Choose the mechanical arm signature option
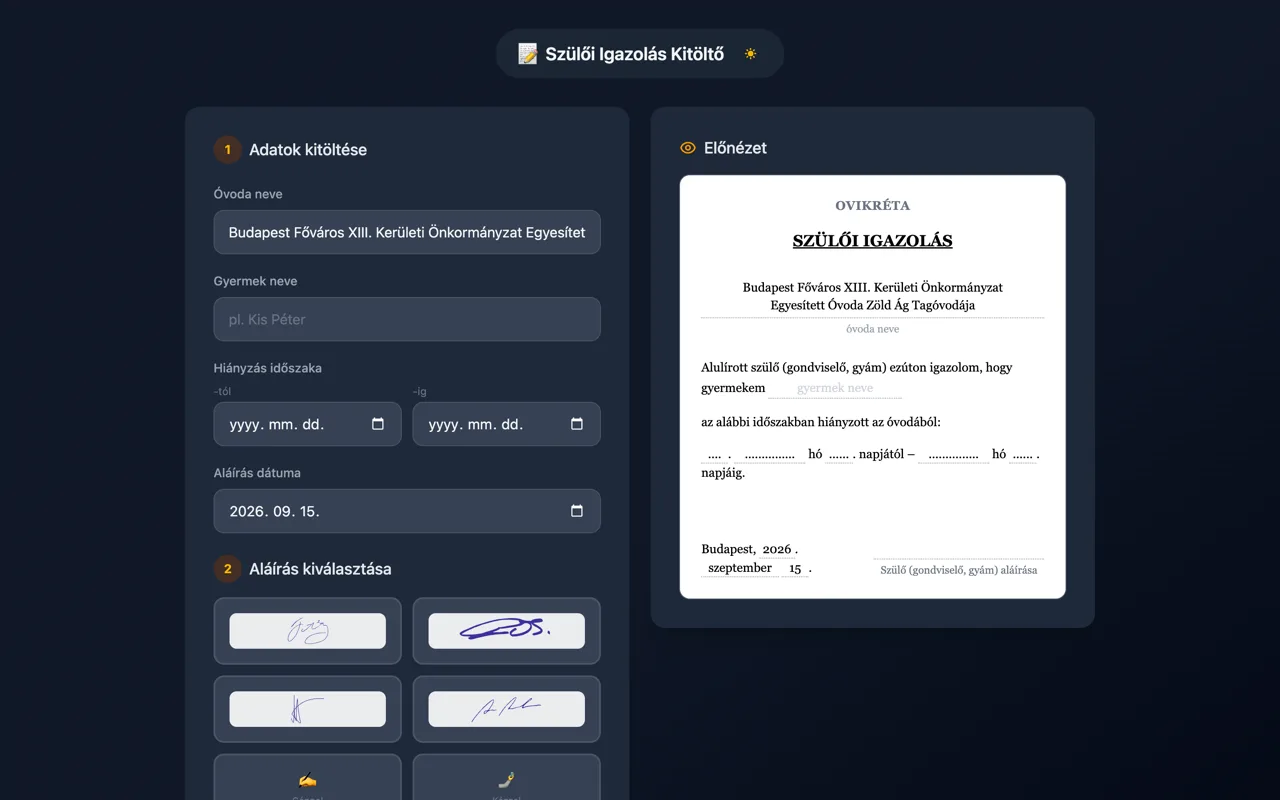This screenshot has width=1280, height=800. [506, 778]
